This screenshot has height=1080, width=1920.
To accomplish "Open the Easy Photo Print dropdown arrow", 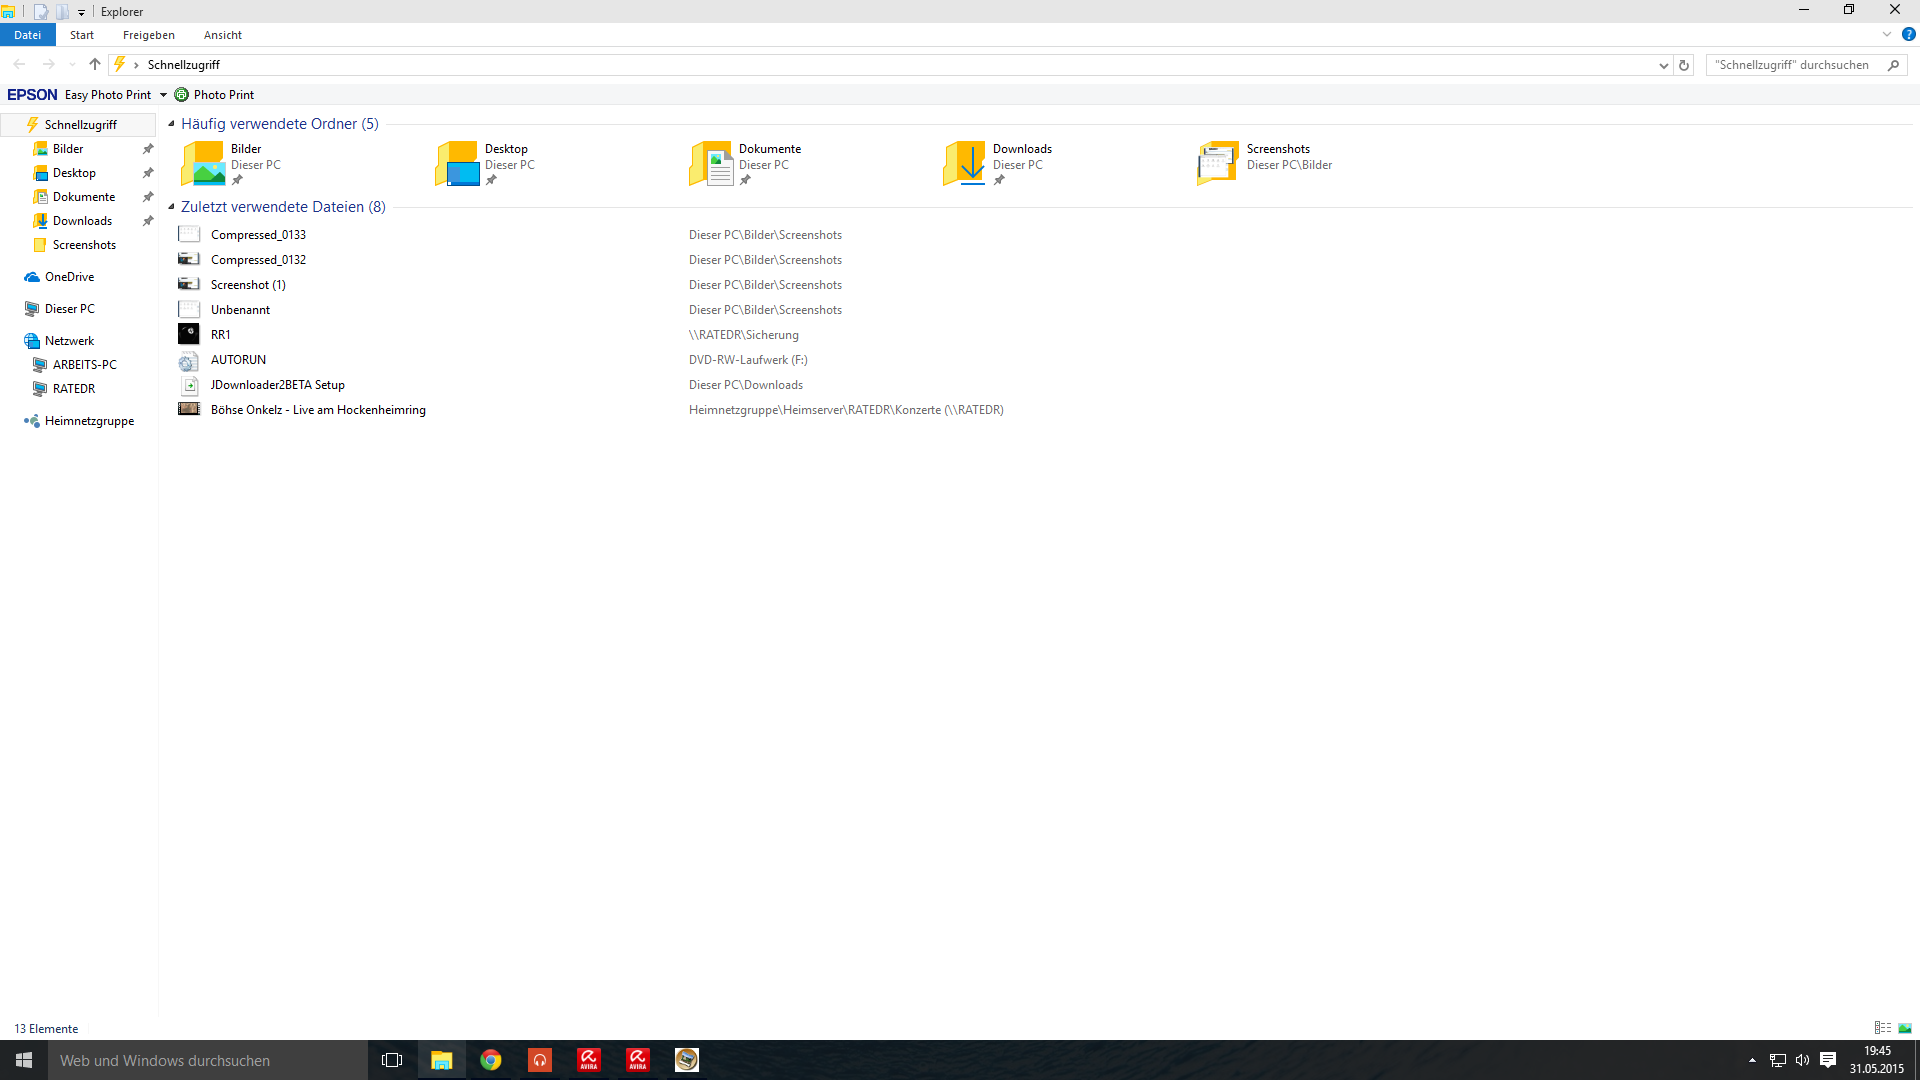I will pos(163,95).
